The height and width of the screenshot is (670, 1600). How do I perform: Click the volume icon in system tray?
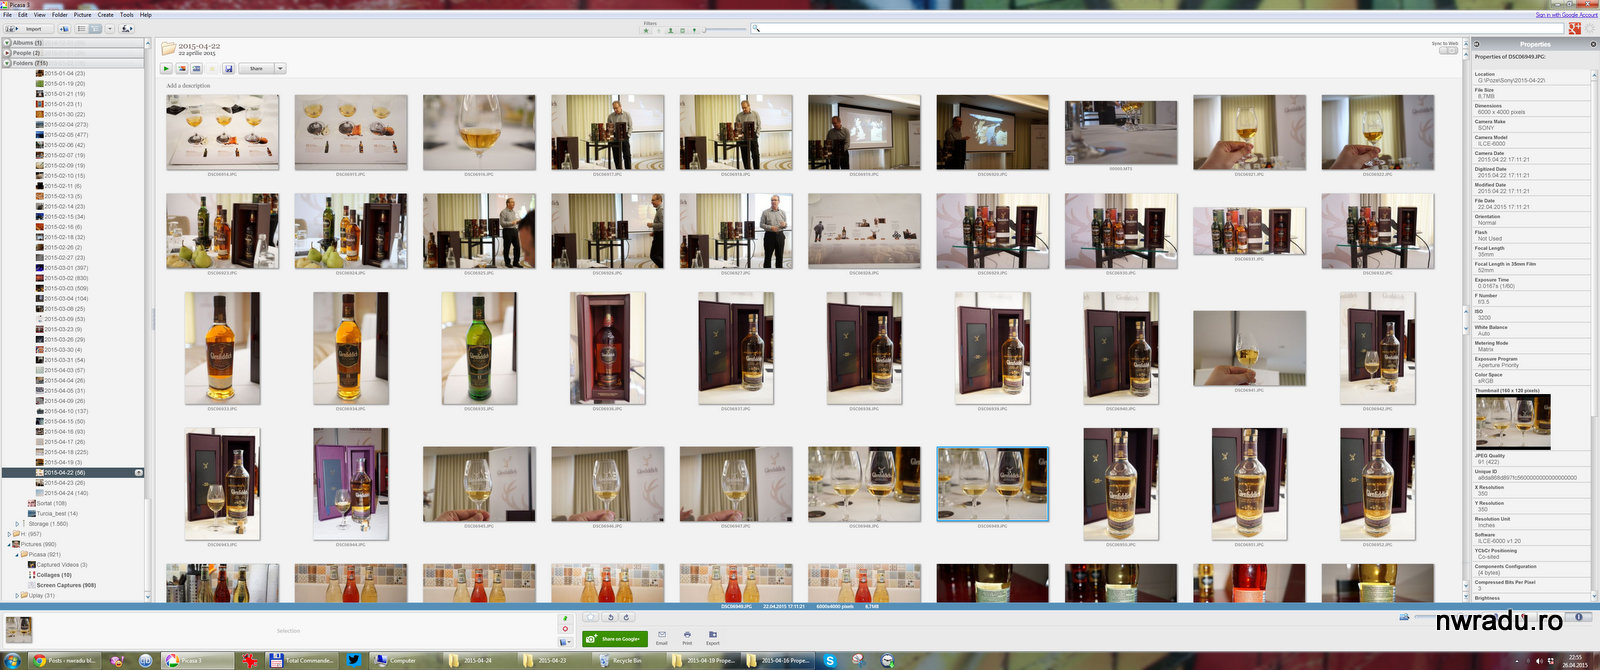1538,661
